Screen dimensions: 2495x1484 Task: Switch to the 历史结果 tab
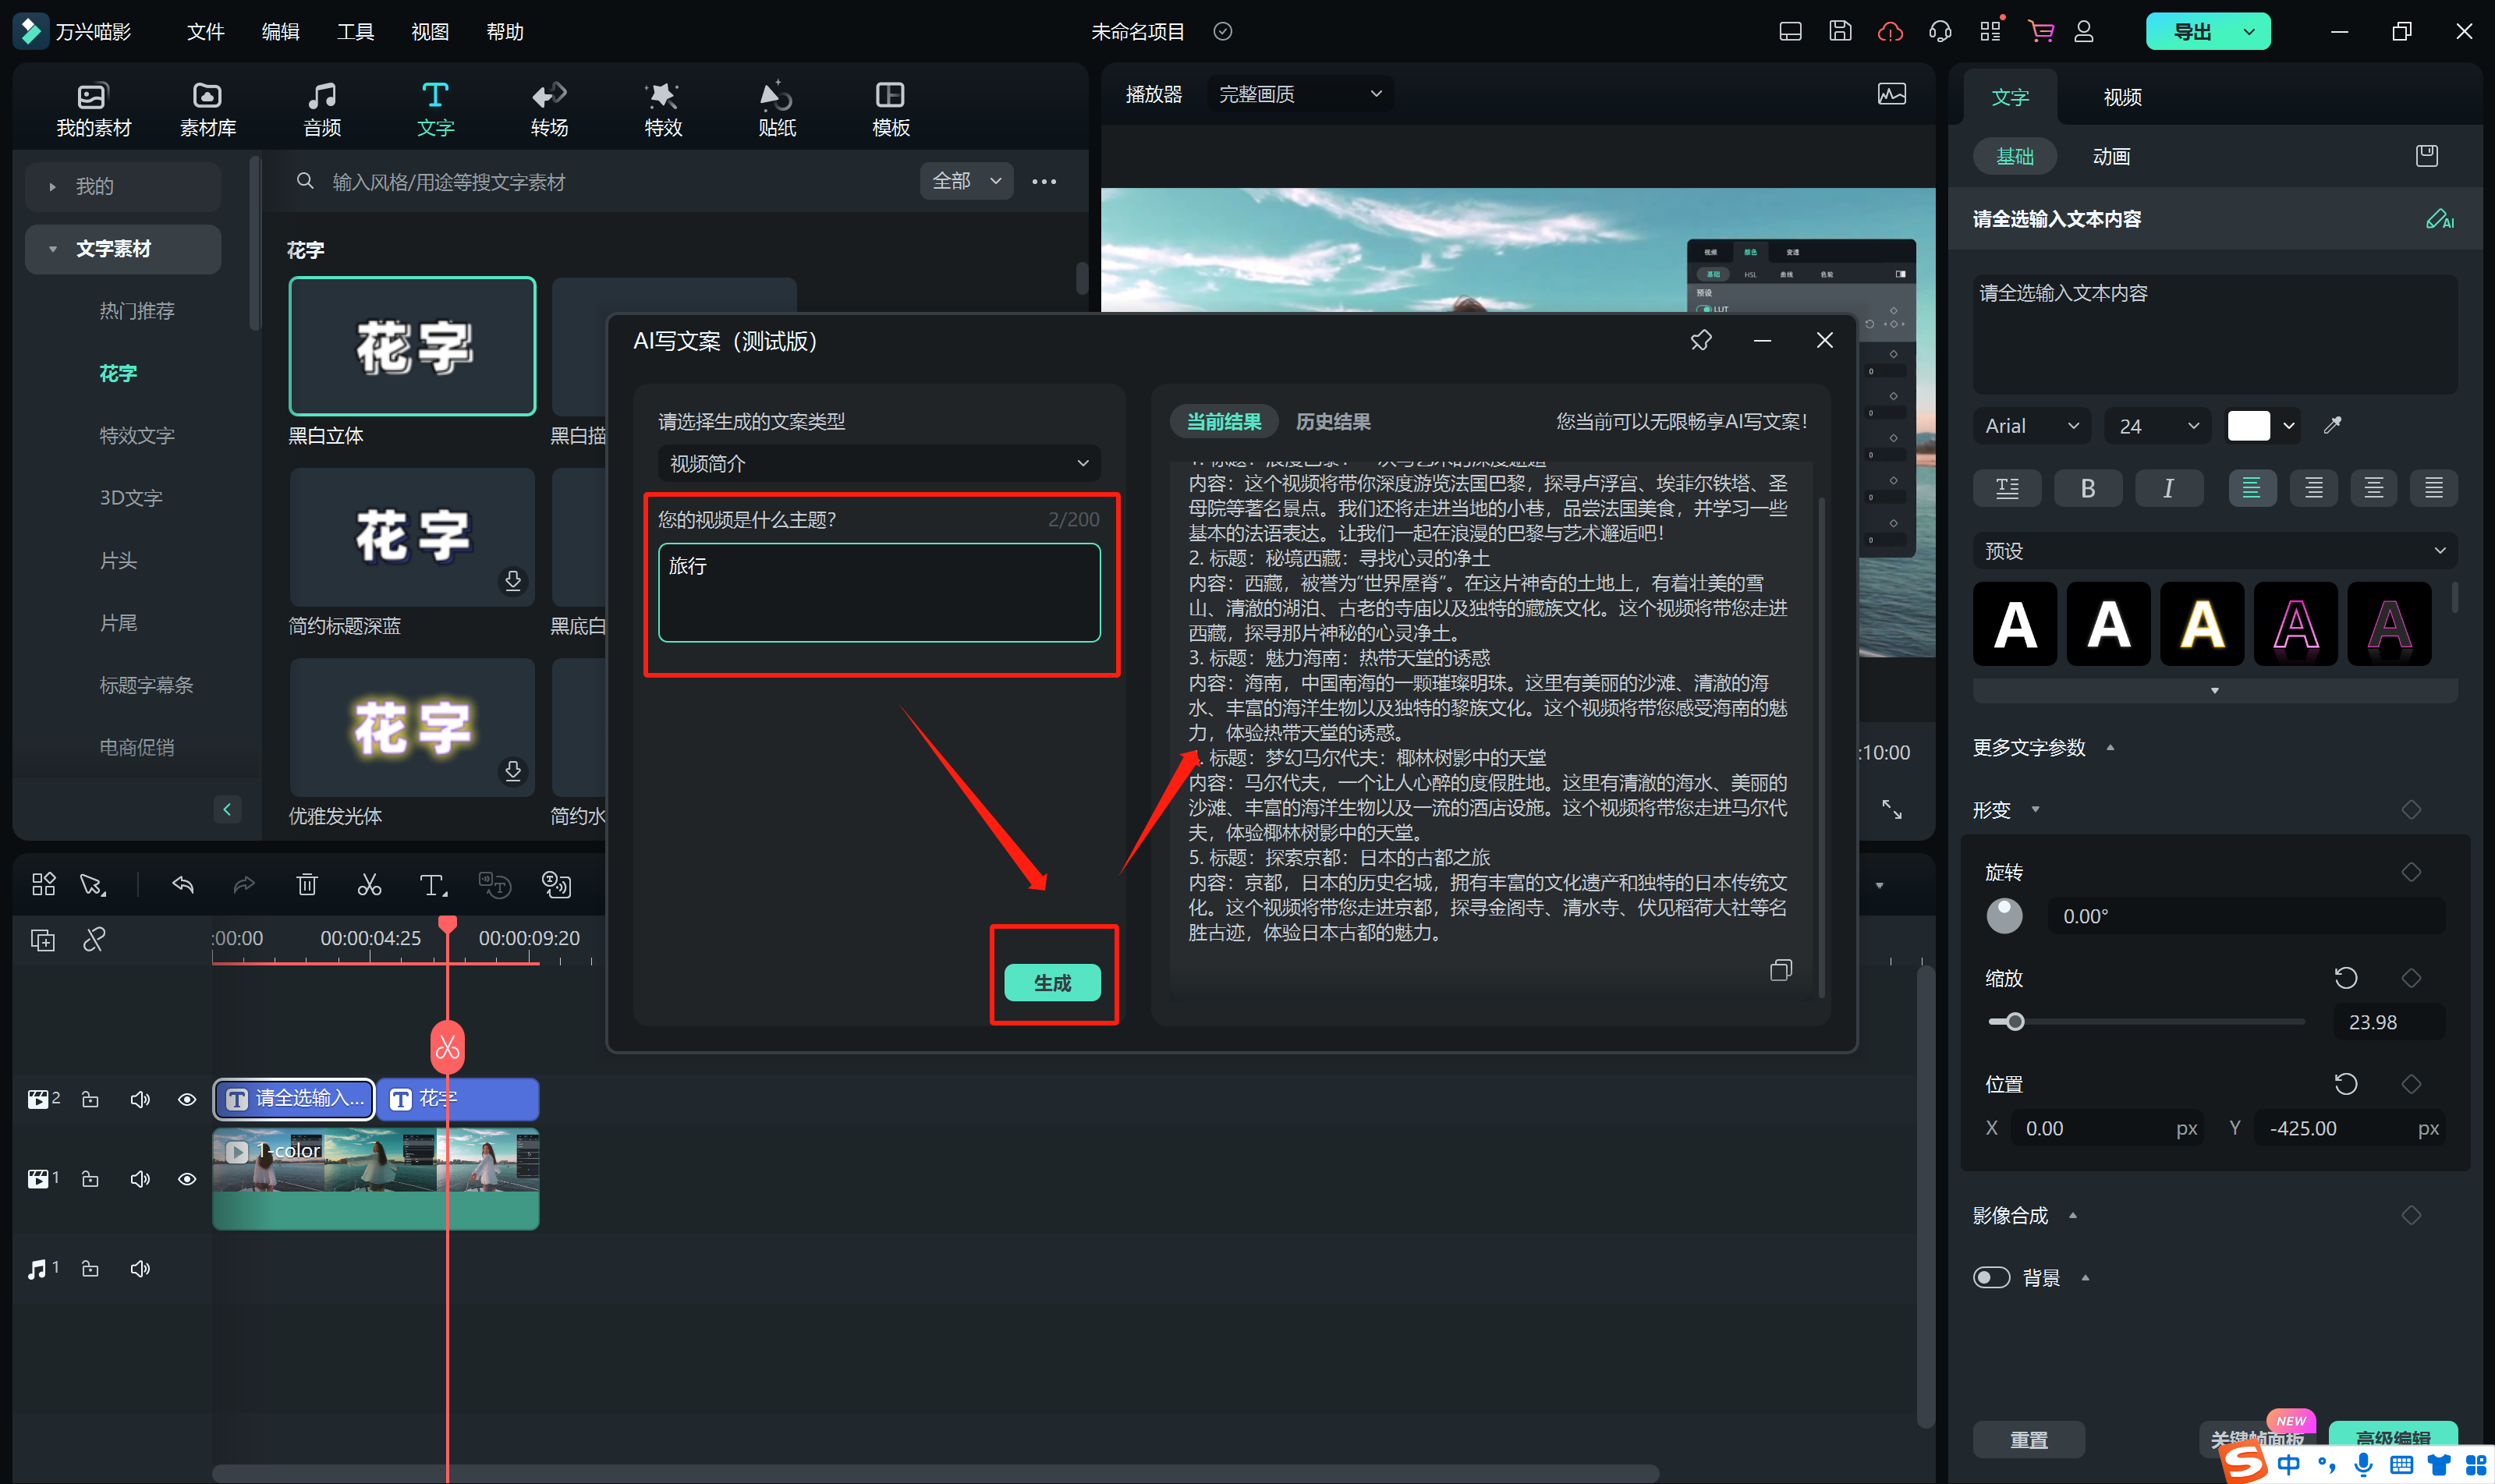1332,422
